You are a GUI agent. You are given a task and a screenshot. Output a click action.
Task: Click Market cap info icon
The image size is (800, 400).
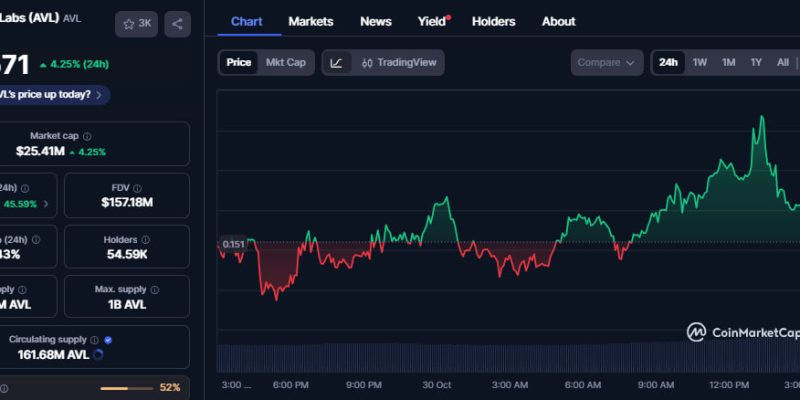[87, 136]
